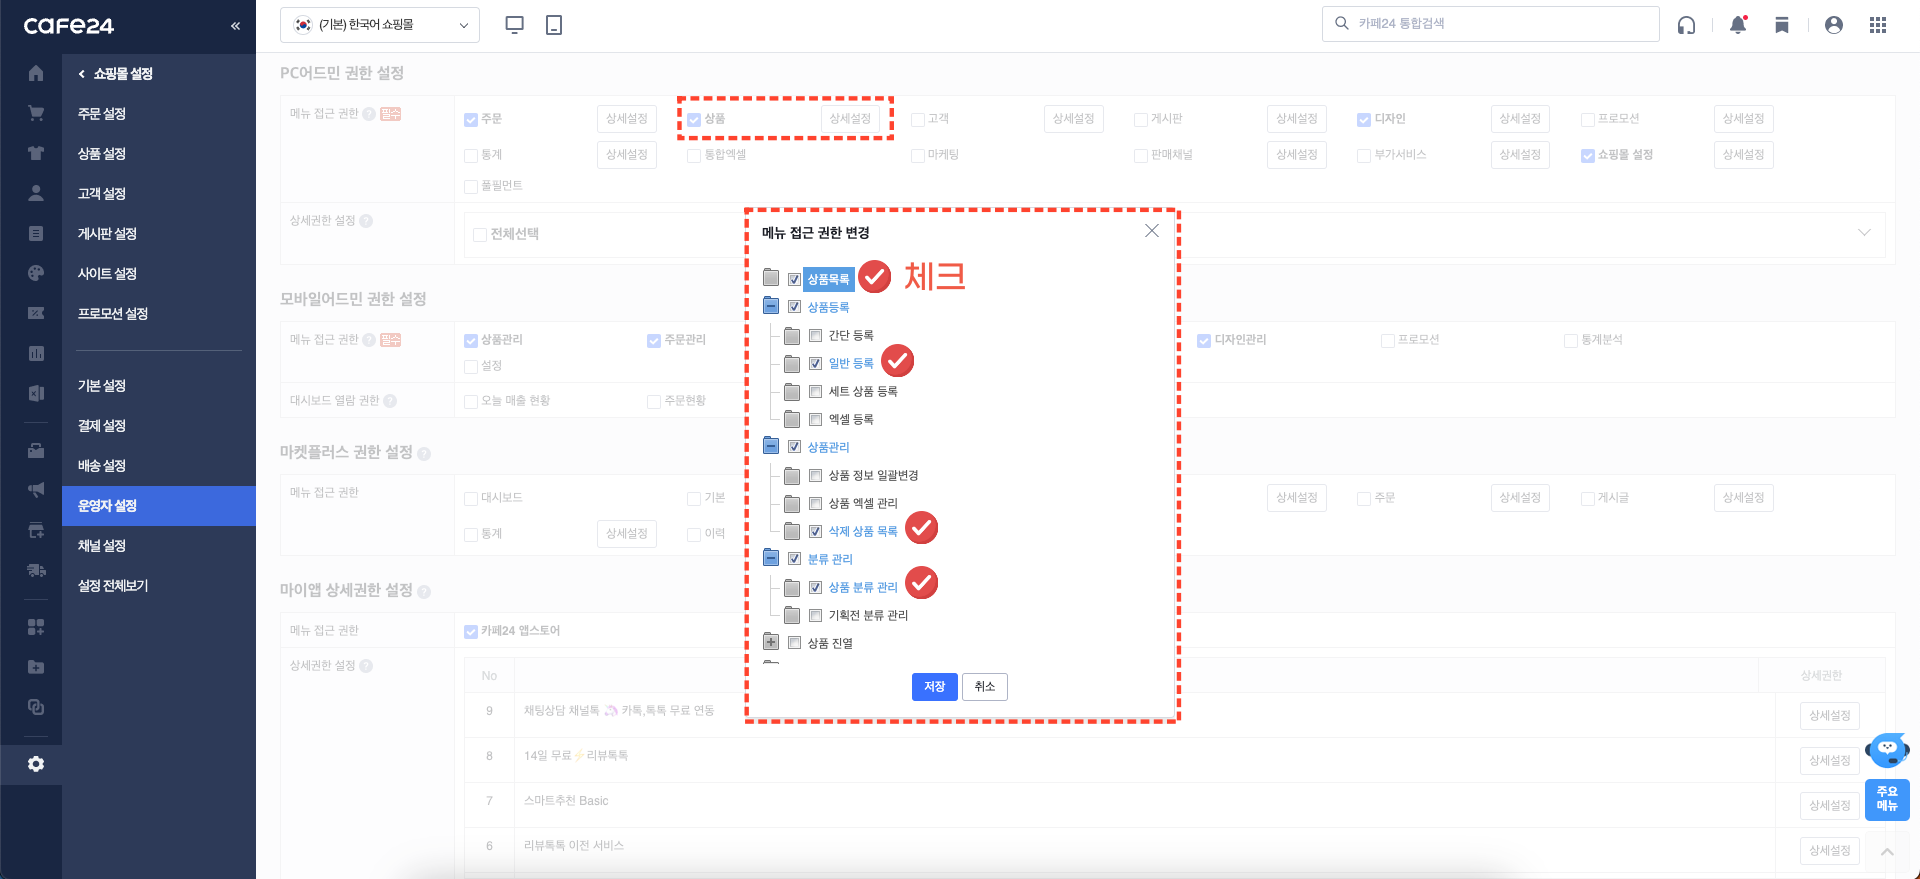The width and height of the screenshot is (1920, 879).
Task: Open the design palette icon in sidebar
Action: (36, 273)
